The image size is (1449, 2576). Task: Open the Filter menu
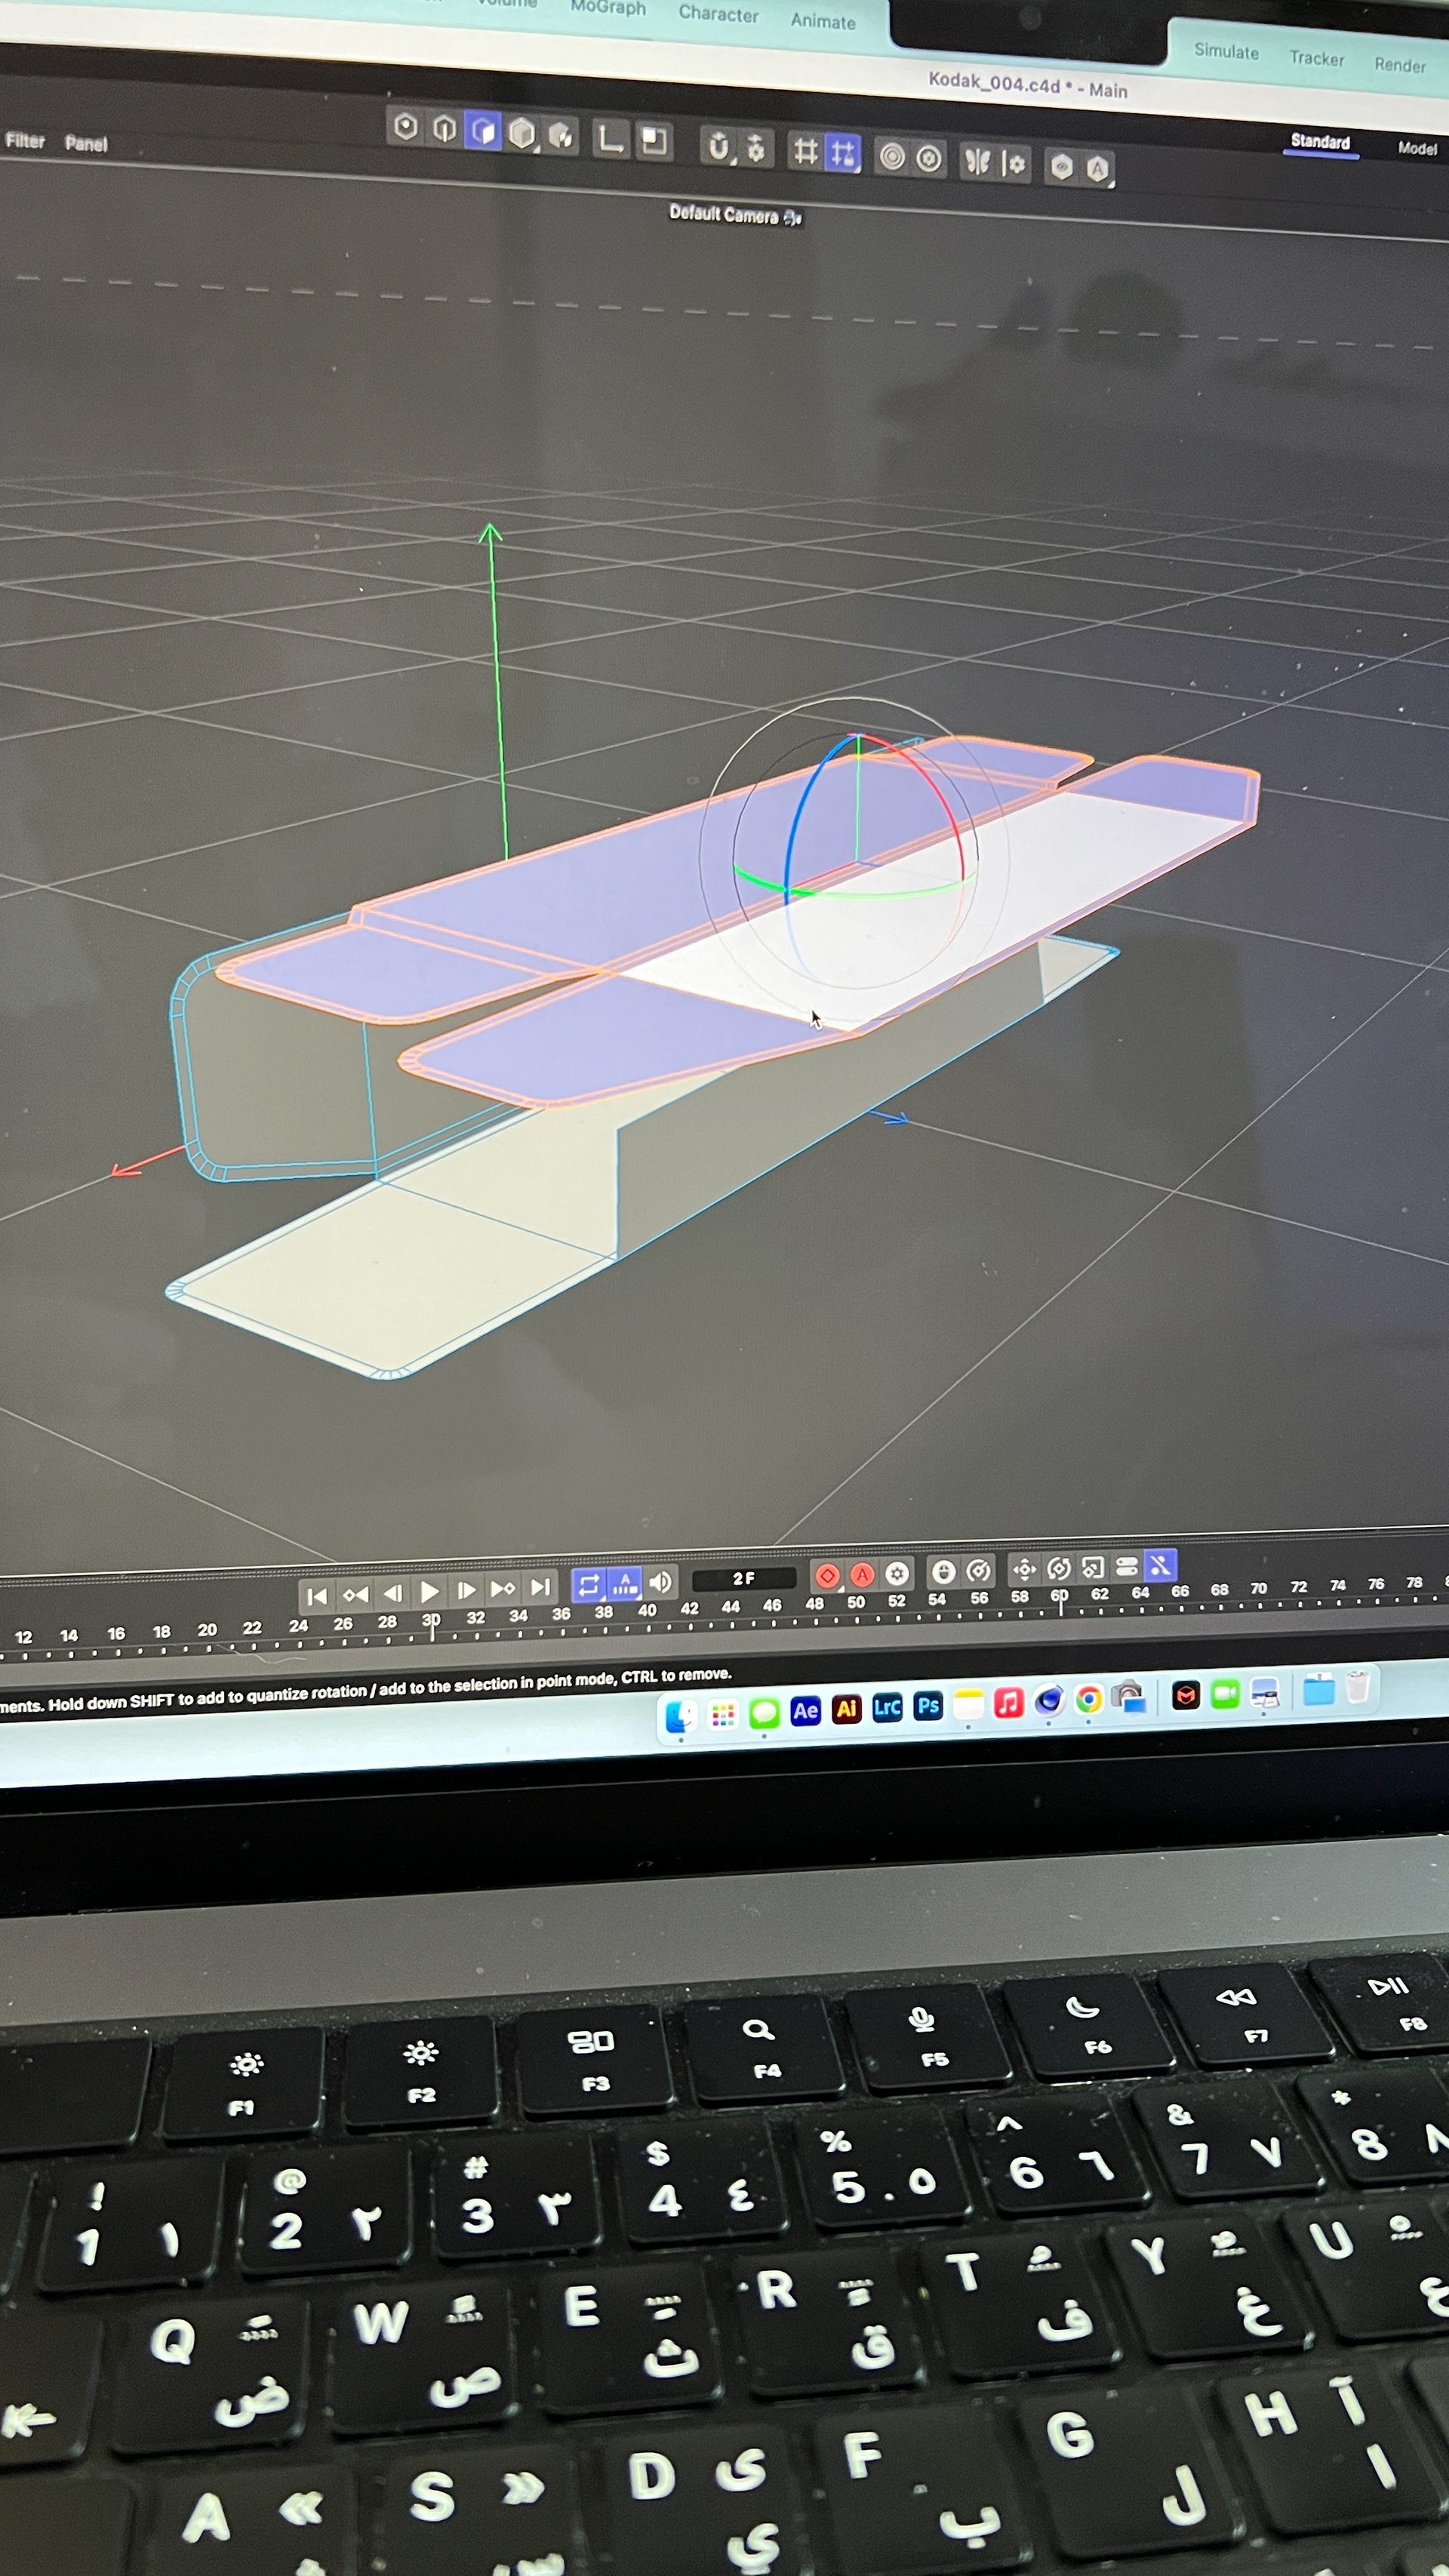(25, 141)
